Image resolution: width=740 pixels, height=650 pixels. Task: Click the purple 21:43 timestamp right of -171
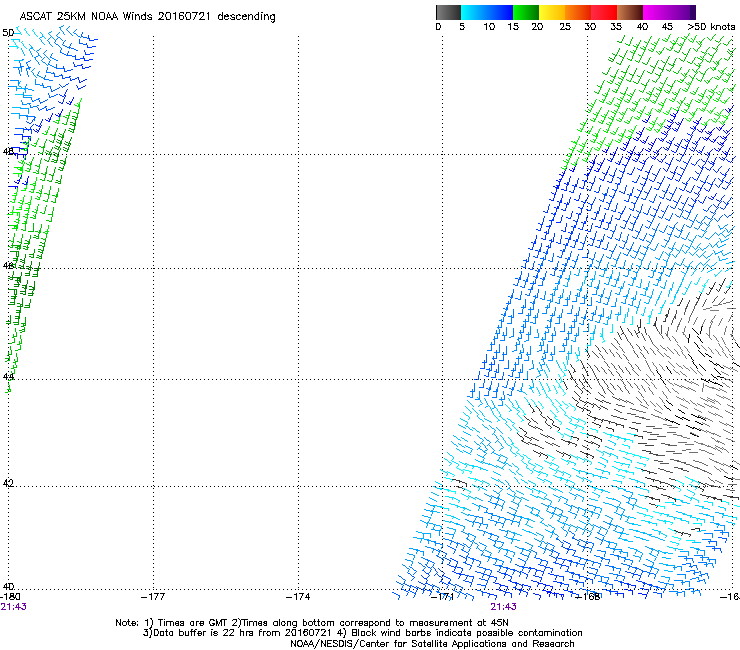click(x=503, y=607)
